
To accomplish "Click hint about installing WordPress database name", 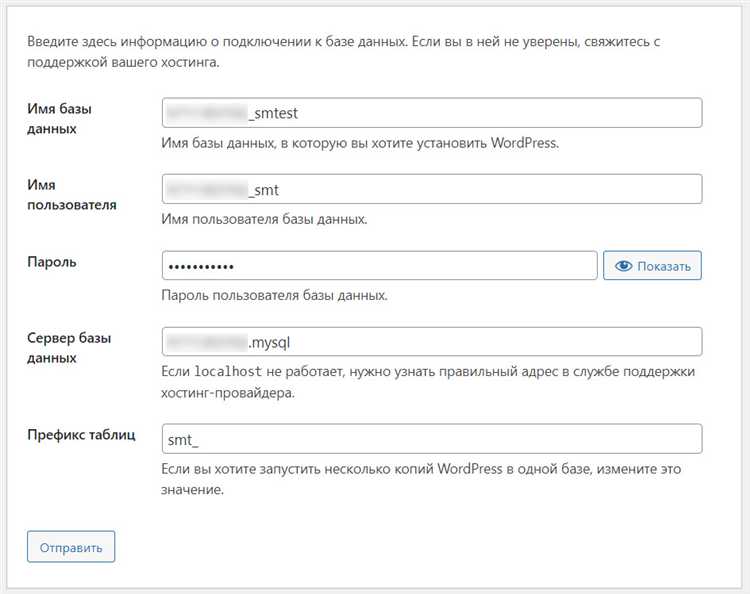I will (360, 143).
